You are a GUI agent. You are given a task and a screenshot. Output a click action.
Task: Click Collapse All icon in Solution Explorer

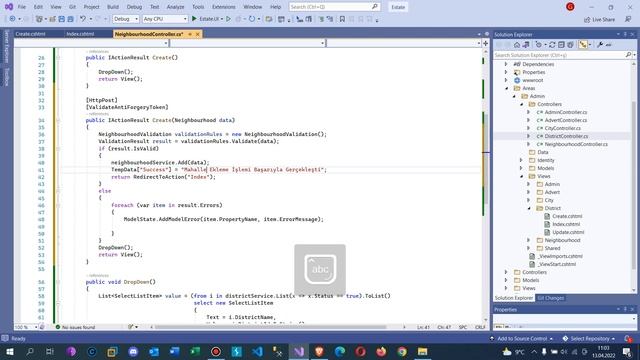tap(561, 45)
